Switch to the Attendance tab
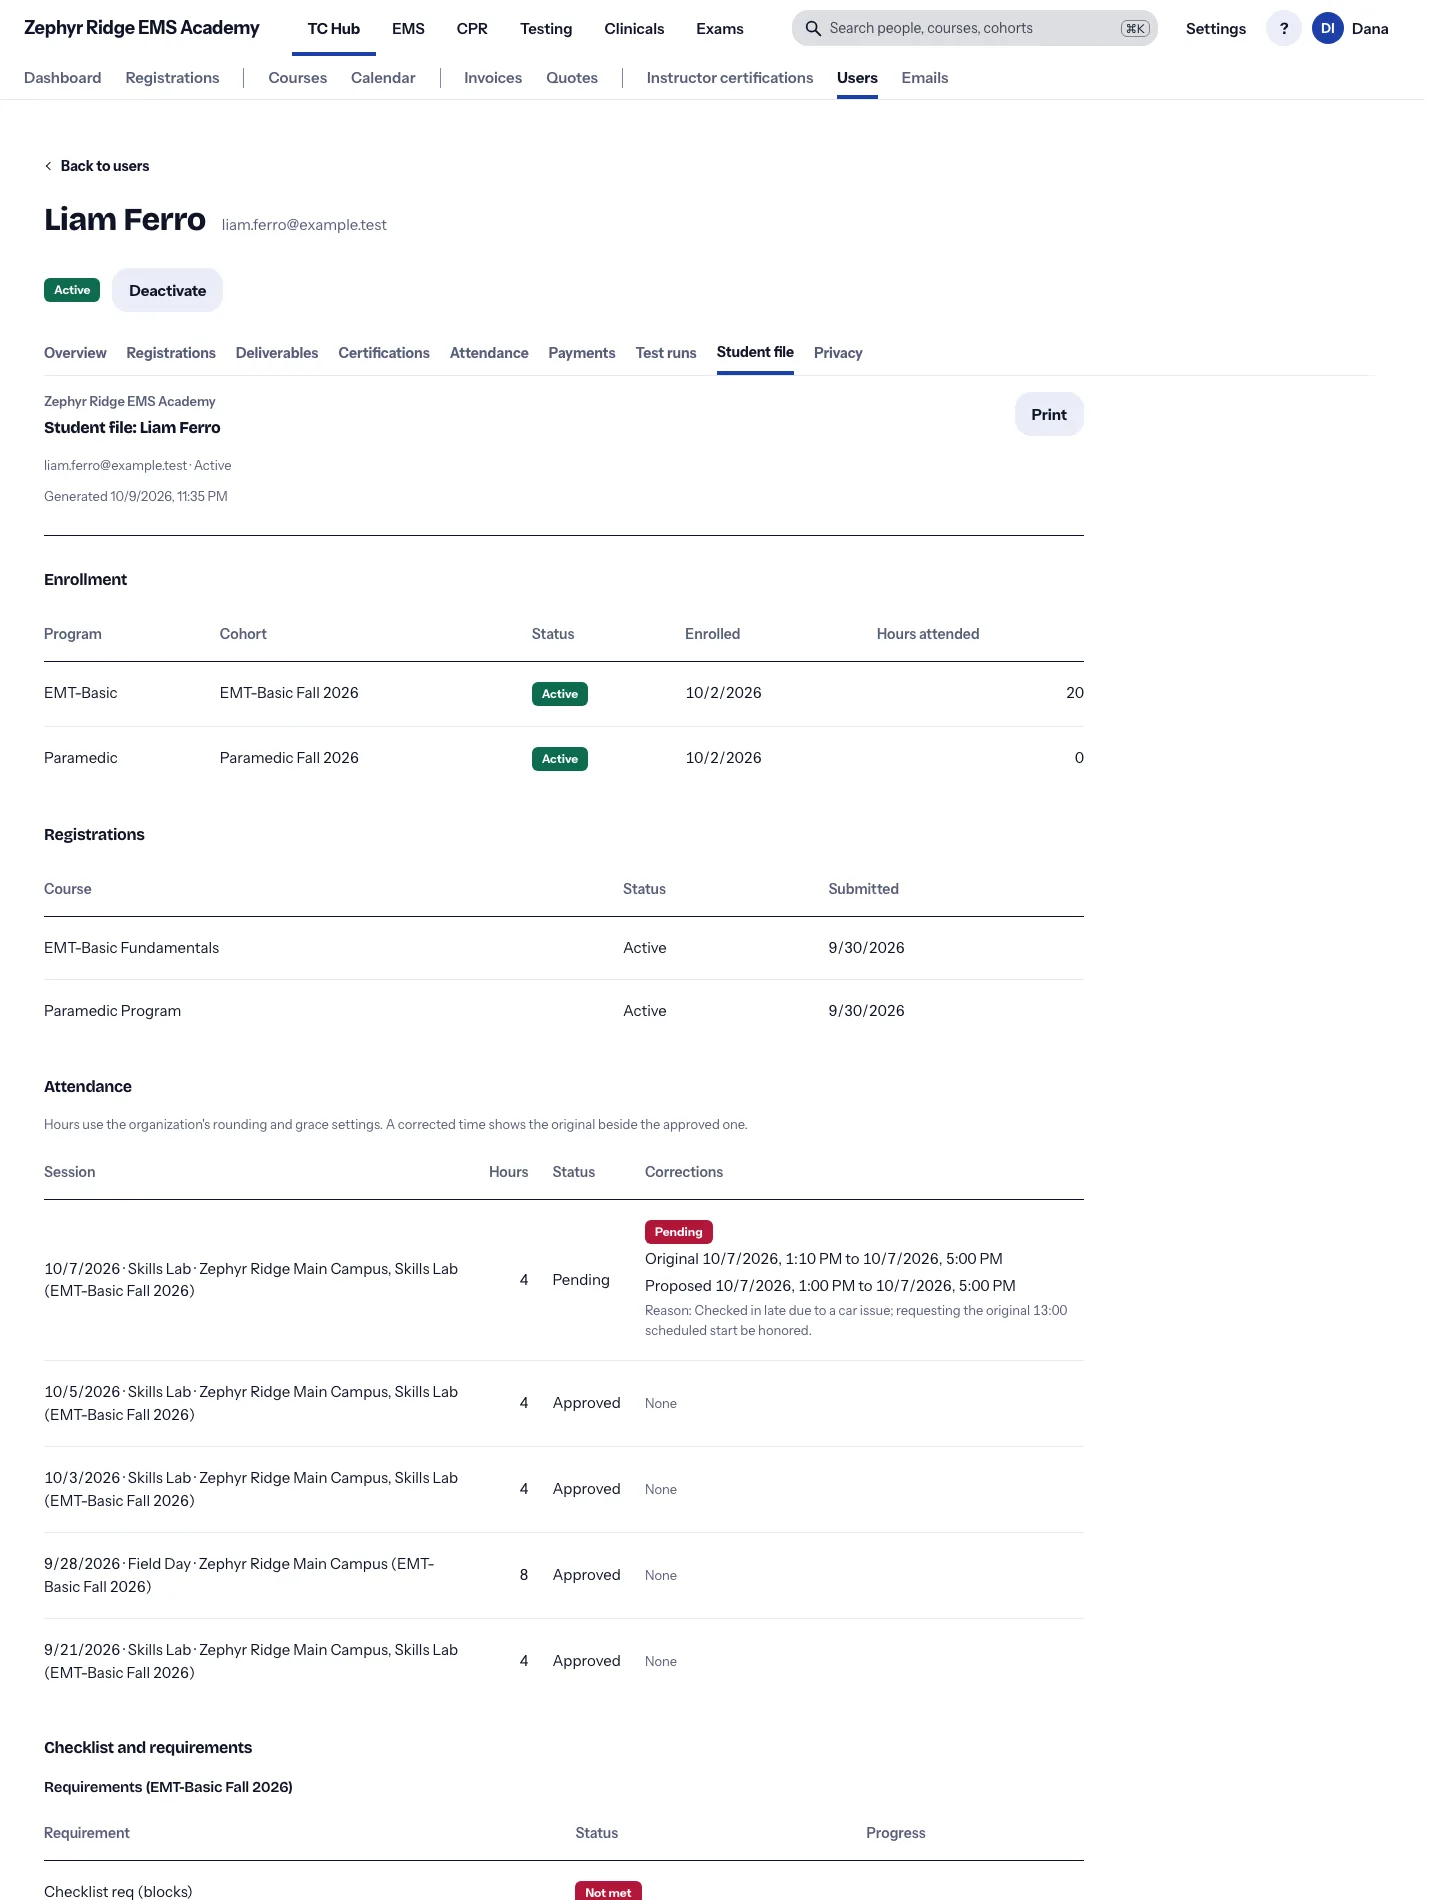Screen dimensions: 1440x1900 point(489,353)
